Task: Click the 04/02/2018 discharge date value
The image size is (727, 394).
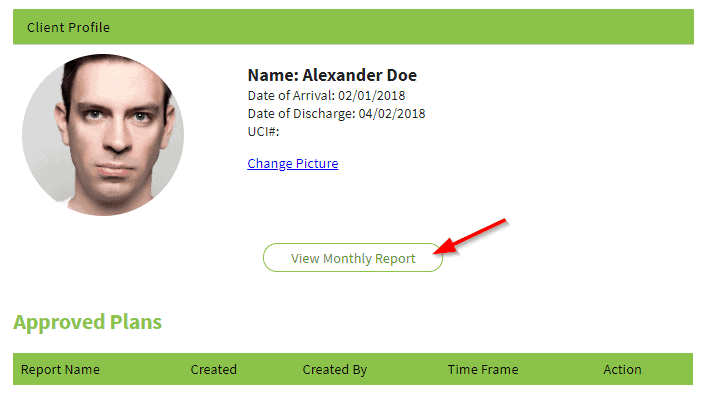Action: 392,114
